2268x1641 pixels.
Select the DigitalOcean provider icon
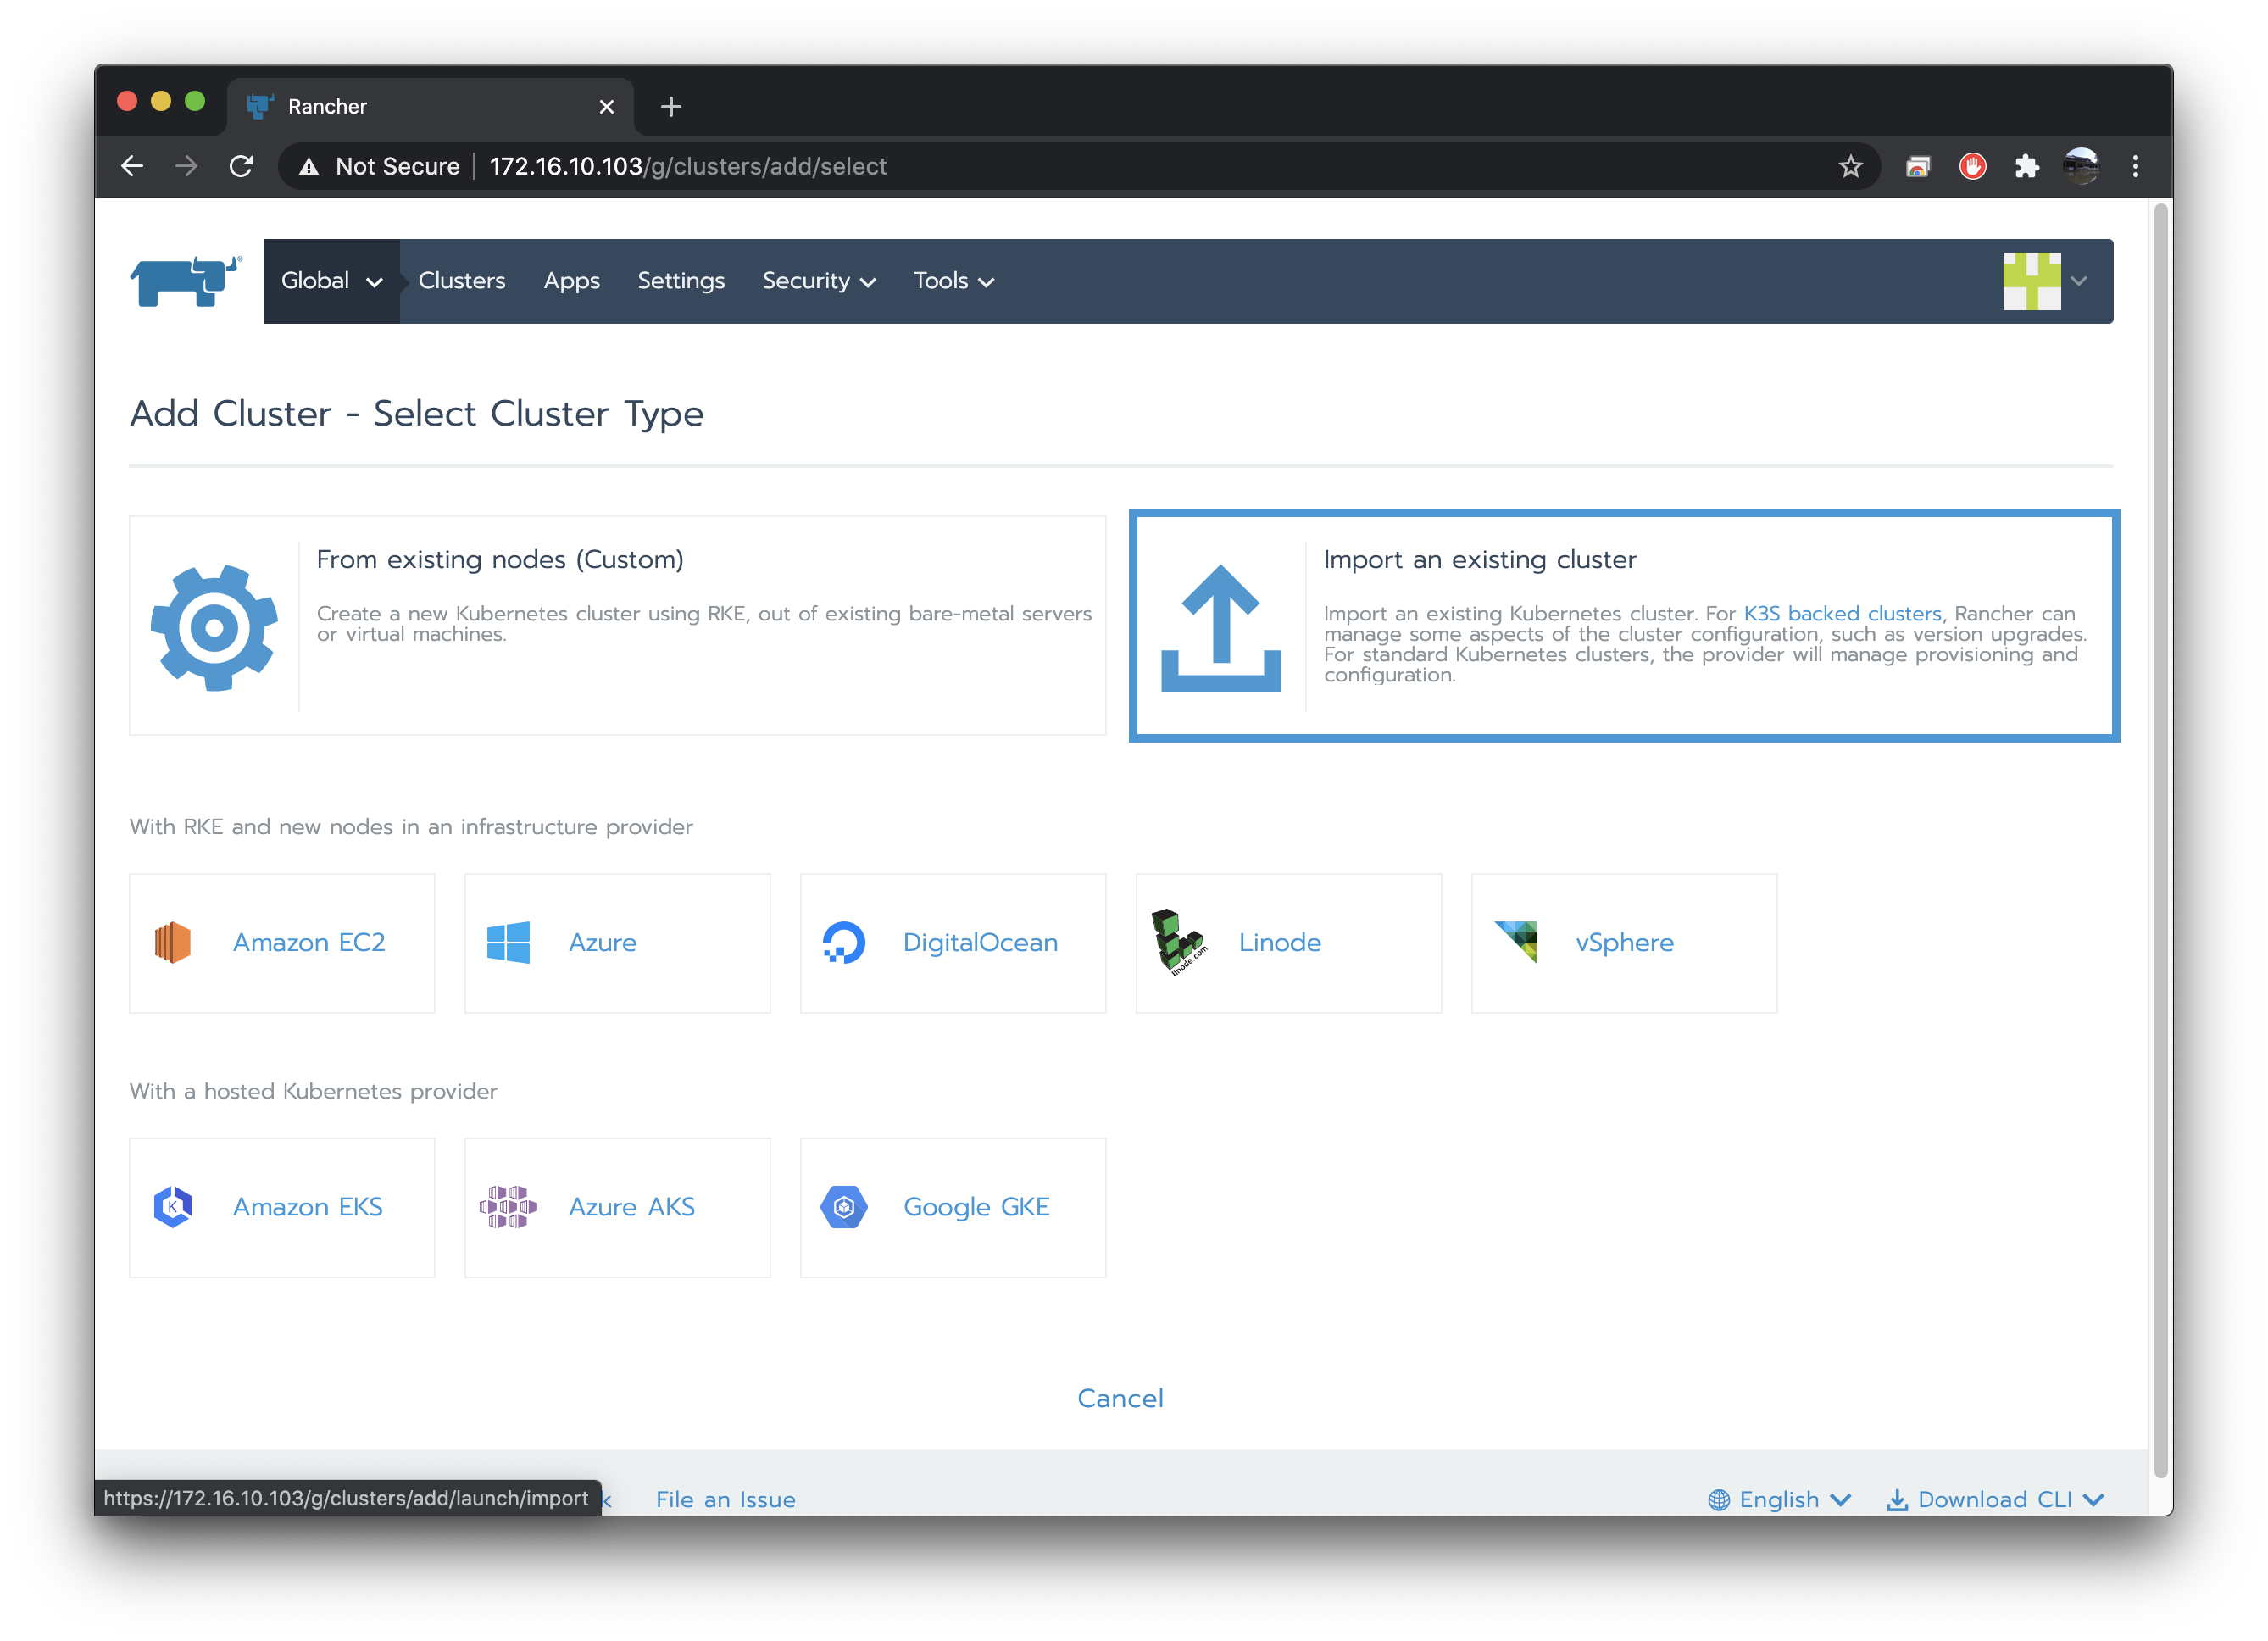(844, 942)
